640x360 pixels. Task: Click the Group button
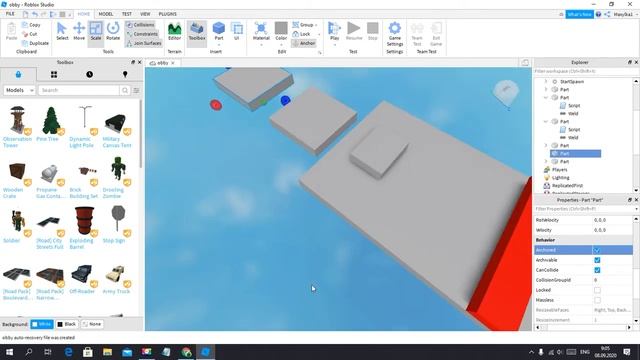pos(304,25)
